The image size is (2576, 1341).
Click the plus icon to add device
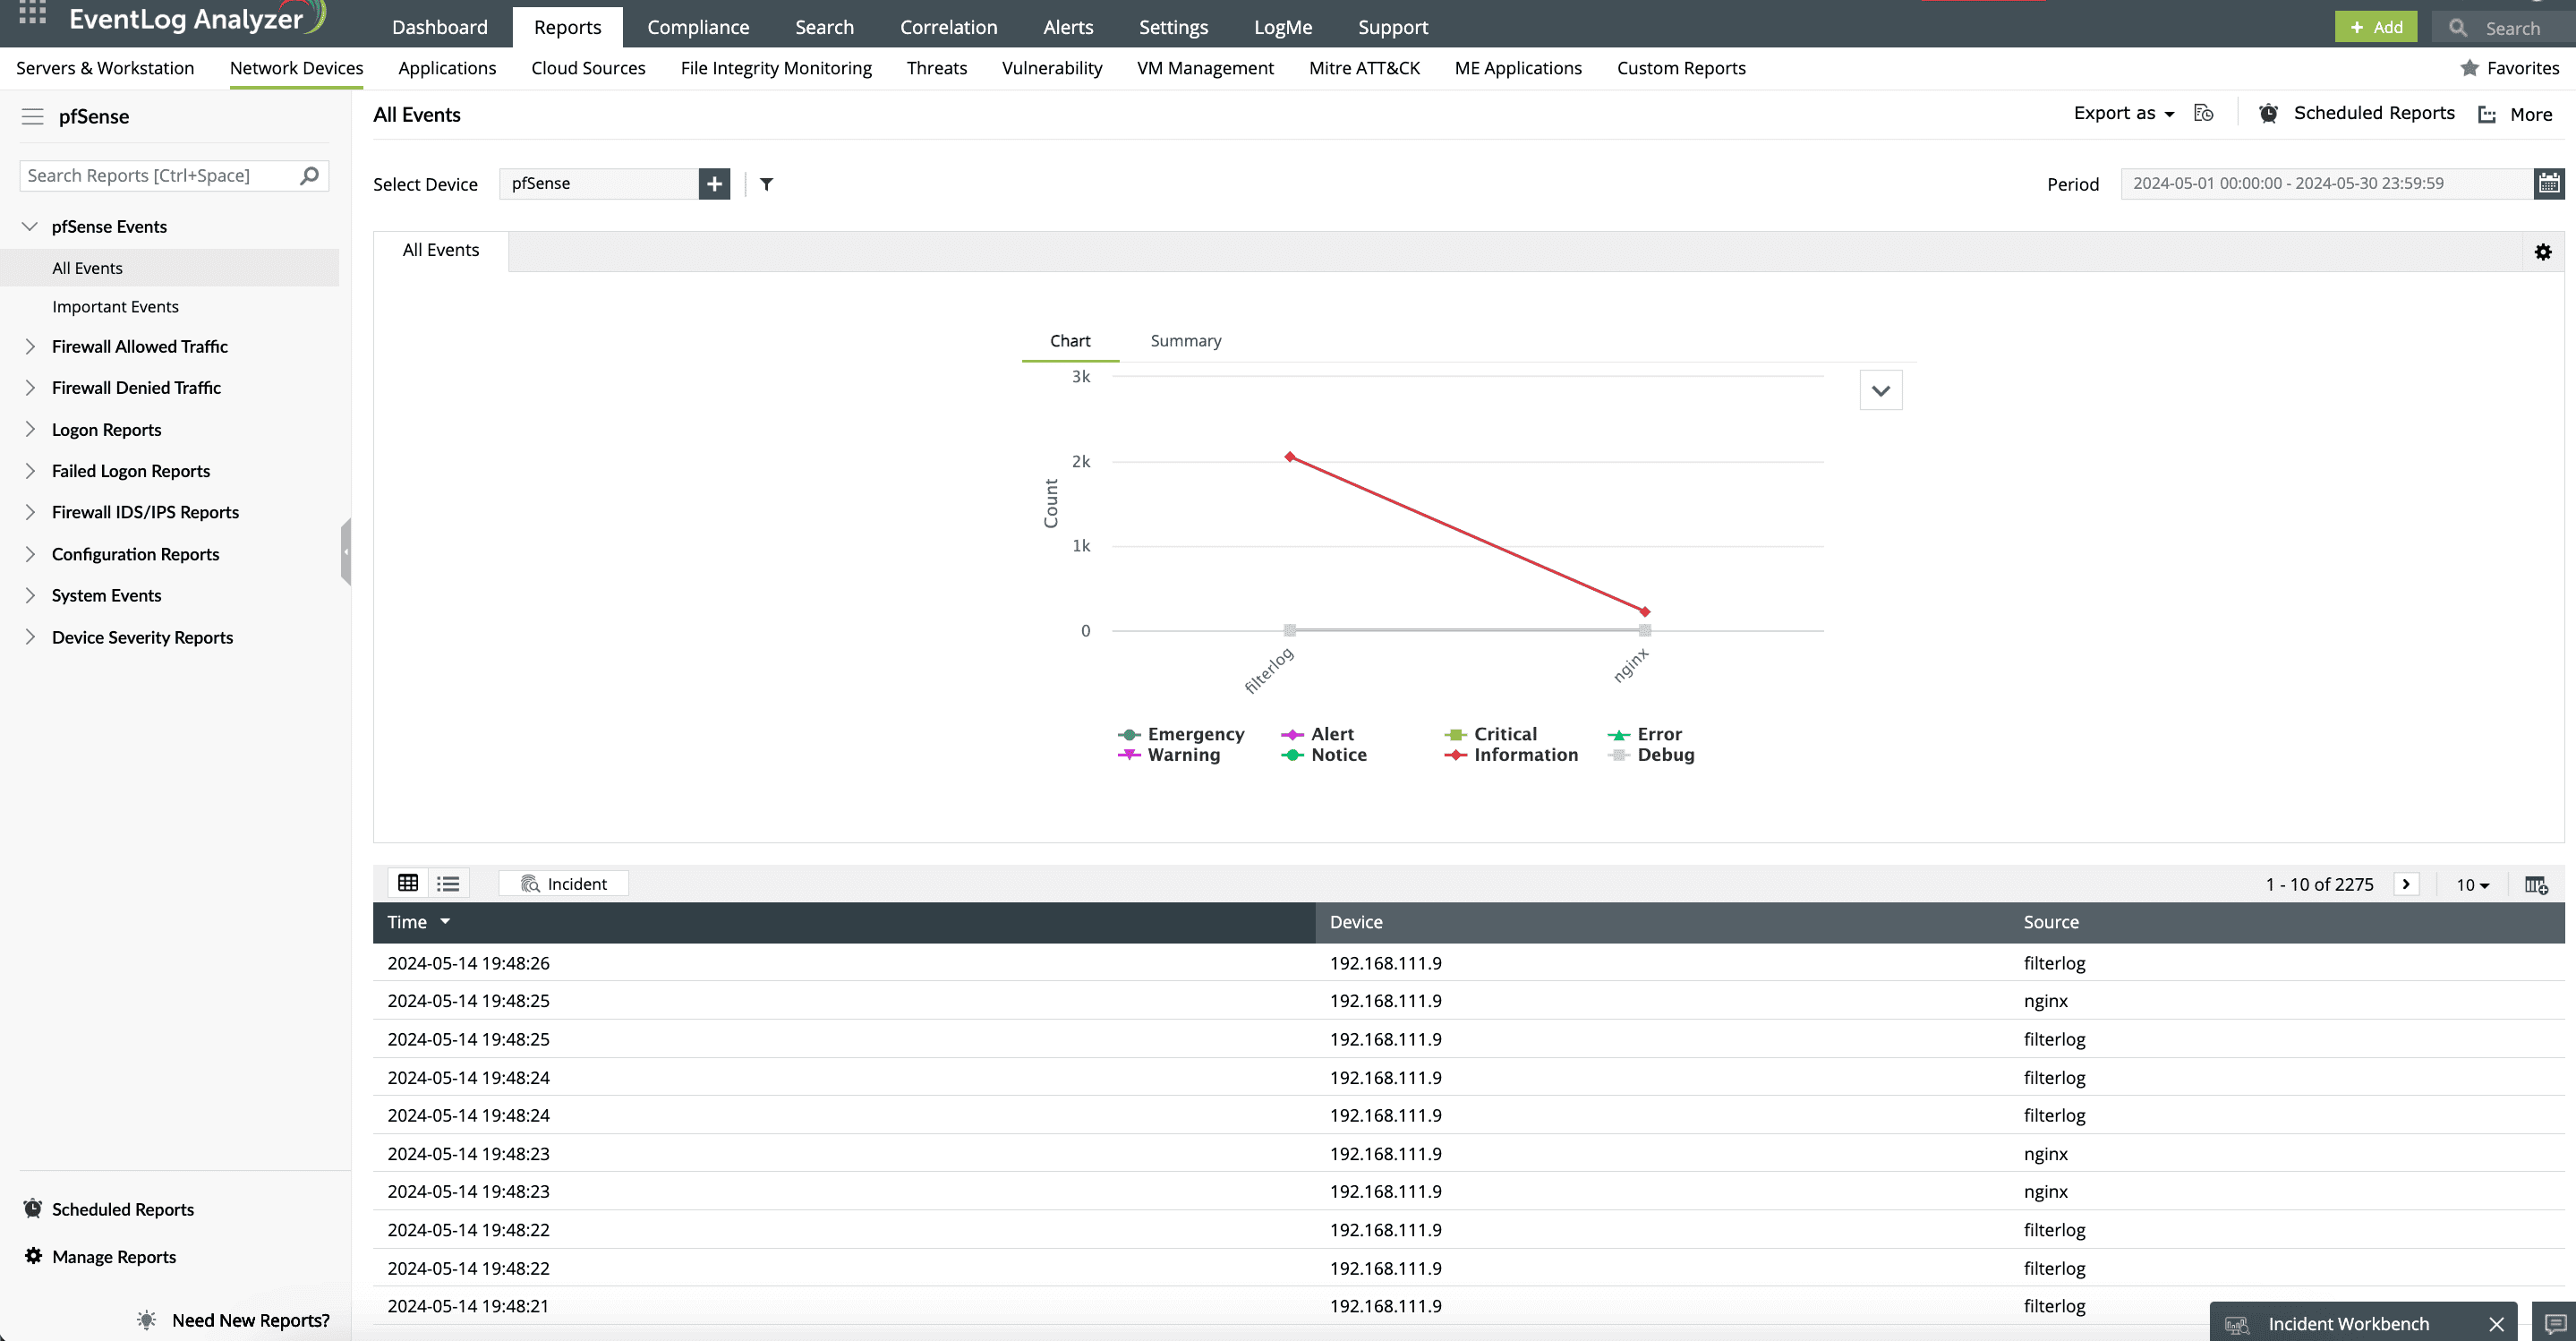(714, 184)
